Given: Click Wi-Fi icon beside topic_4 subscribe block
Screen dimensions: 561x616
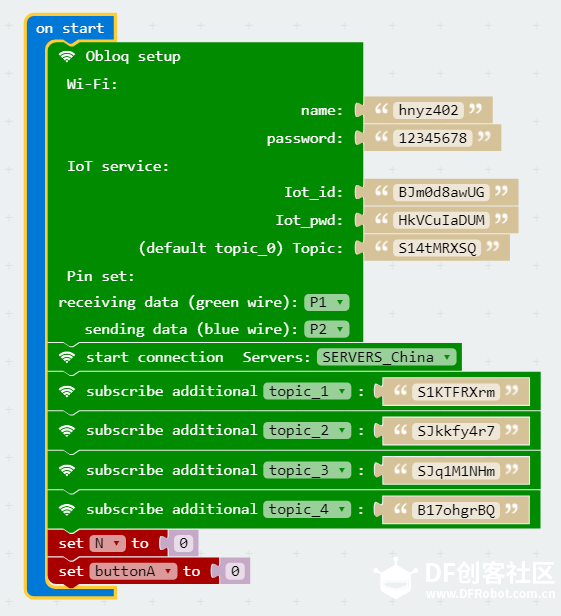Looking at the screenshot, I should click(67, 510).
